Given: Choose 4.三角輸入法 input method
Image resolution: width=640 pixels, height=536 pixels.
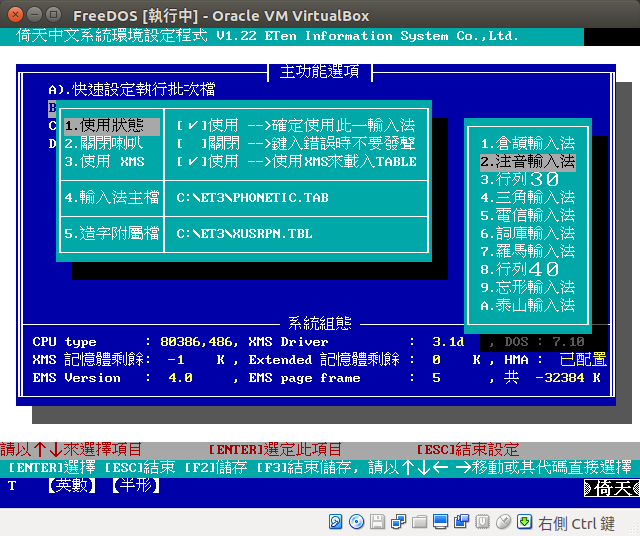Looking at the screenshot, I should (528, 198).
